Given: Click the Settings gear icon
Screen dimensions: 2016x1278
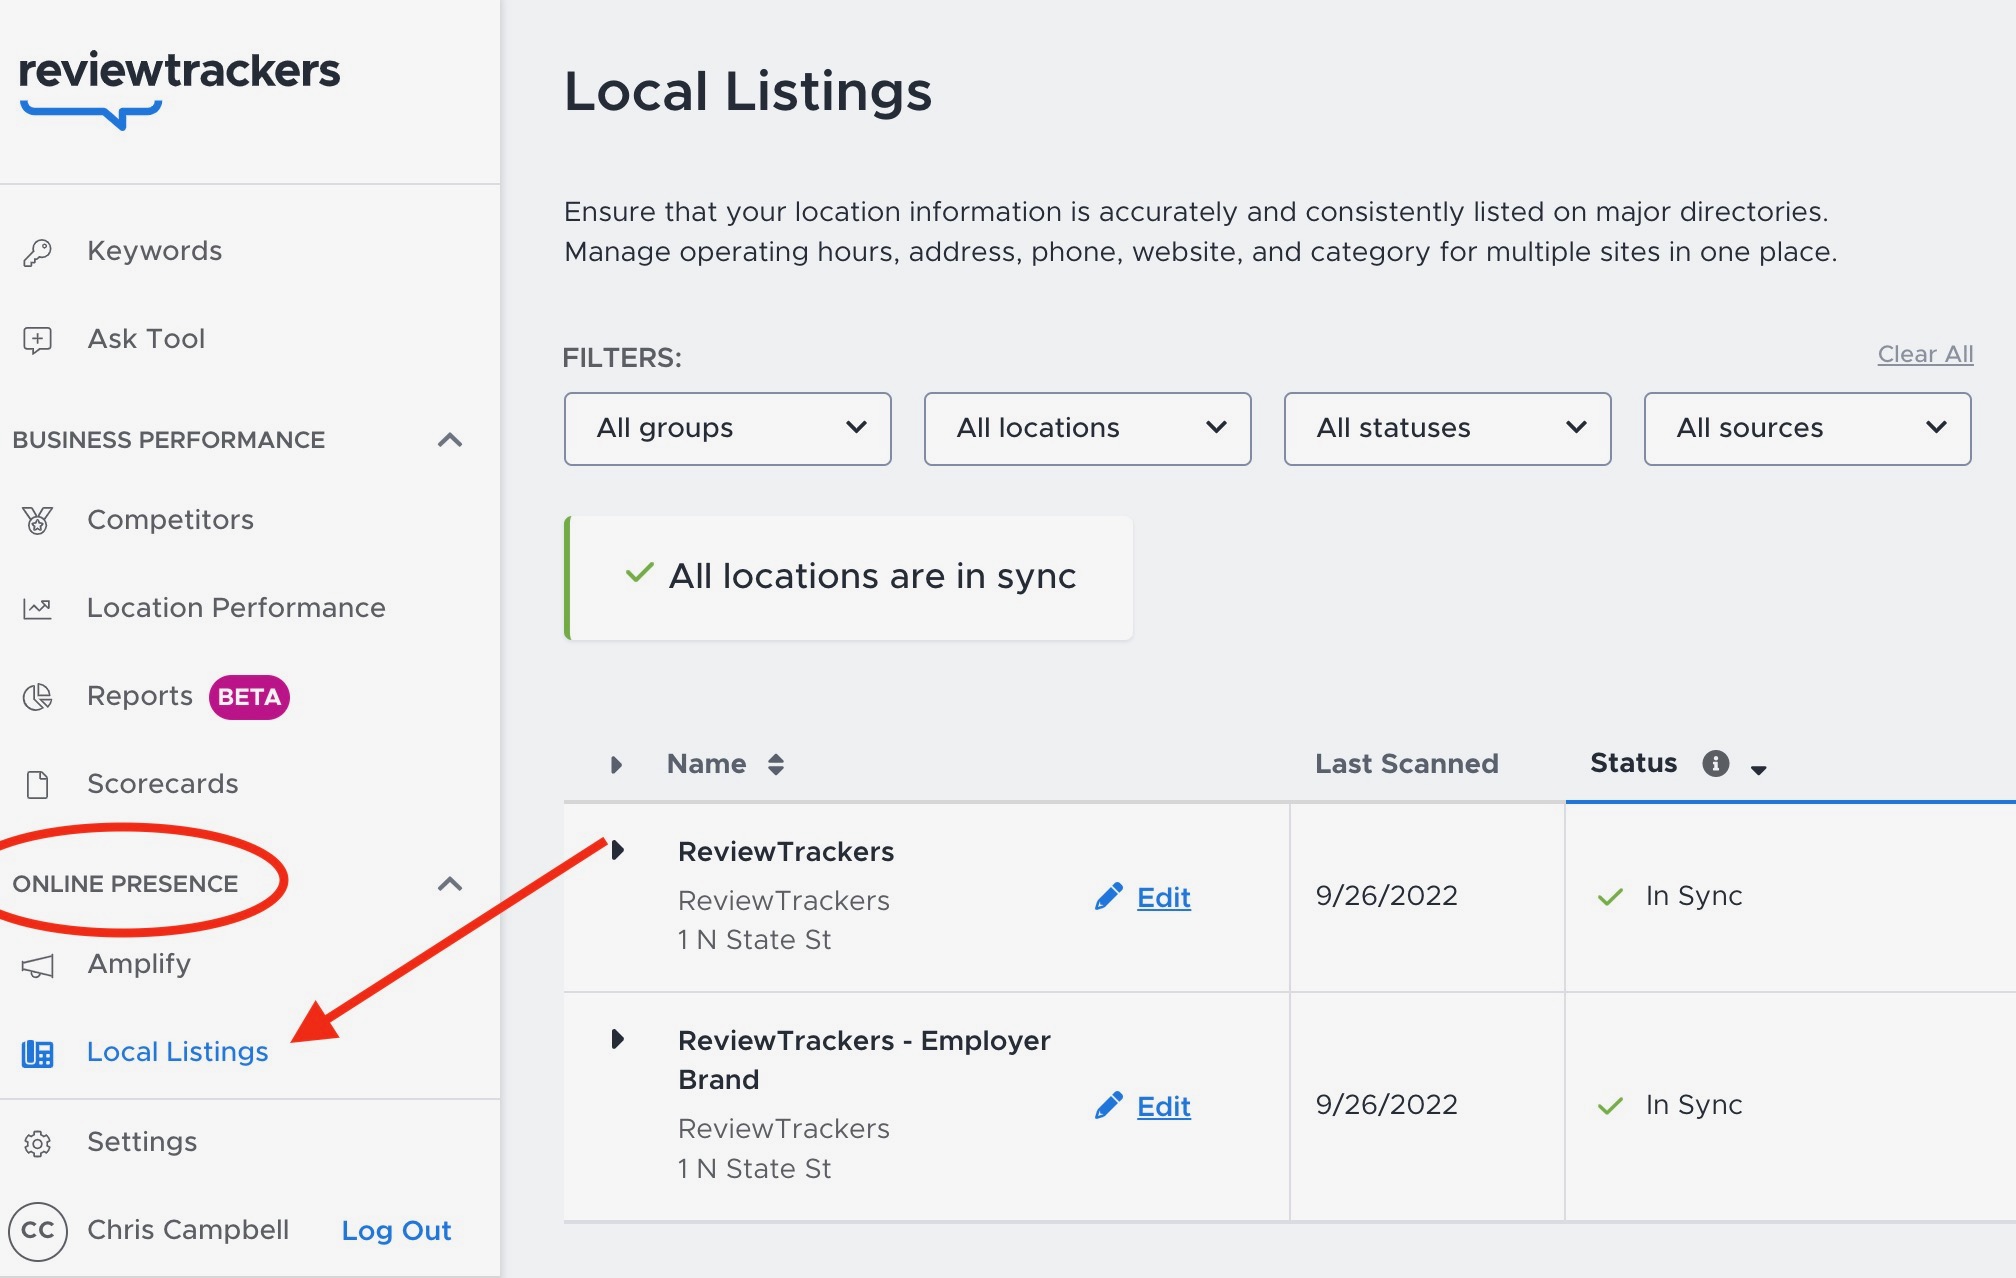Looking at the screenshot, I should (x=38, y=1143).
